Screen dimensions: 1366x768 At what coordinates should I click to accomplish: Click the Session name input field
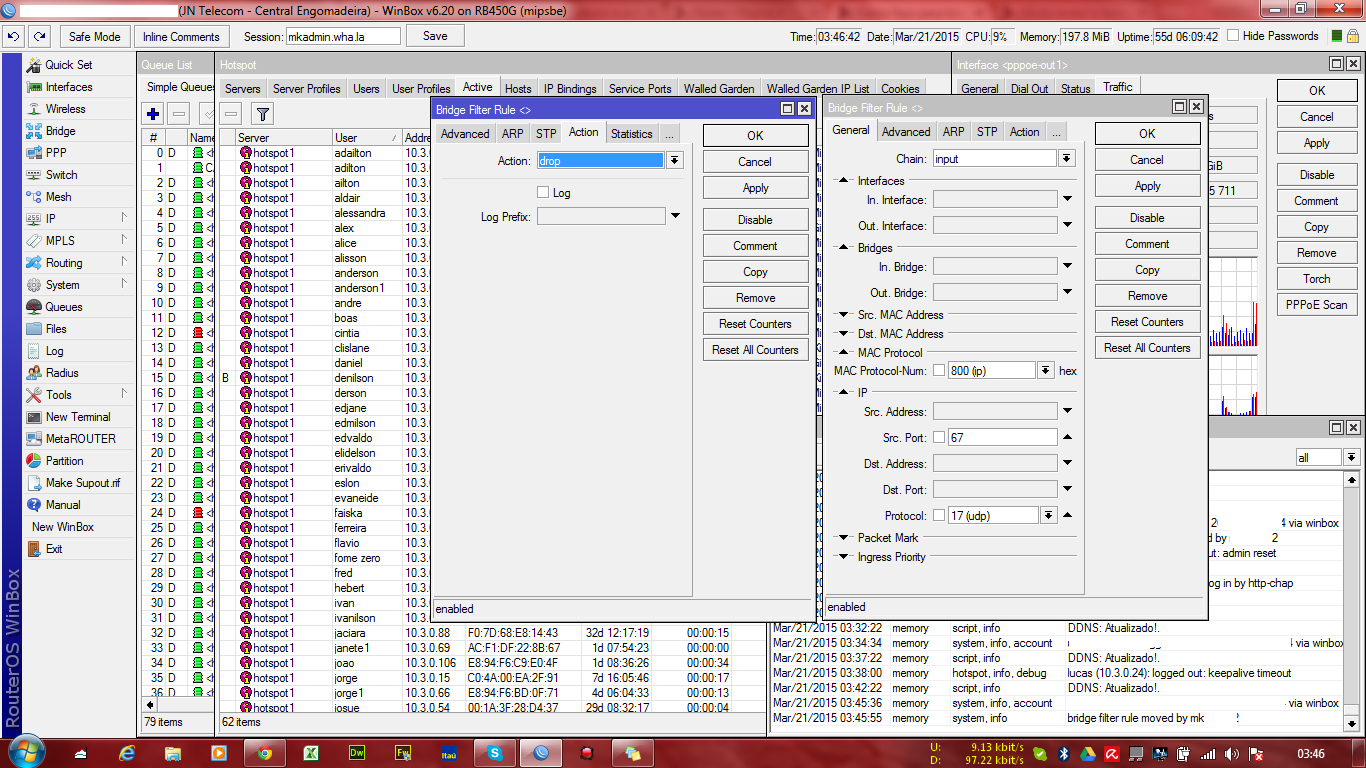pyautogui.click(x=342, y=36)
